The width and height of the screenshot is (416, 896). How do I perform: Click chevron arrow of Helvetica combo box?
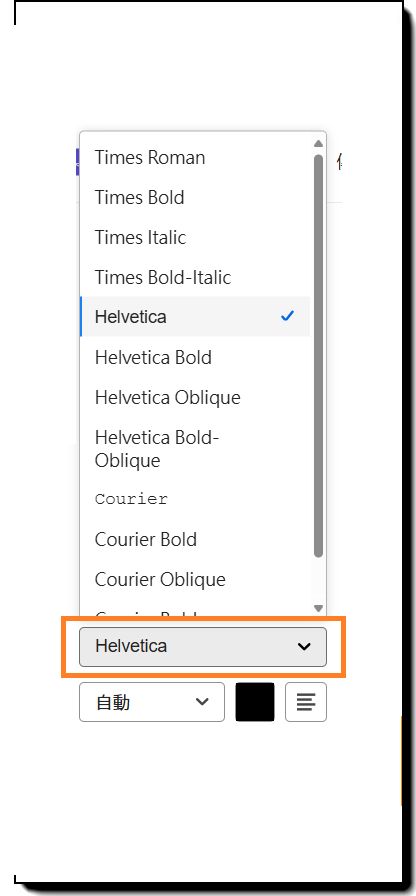click(304, 647)
